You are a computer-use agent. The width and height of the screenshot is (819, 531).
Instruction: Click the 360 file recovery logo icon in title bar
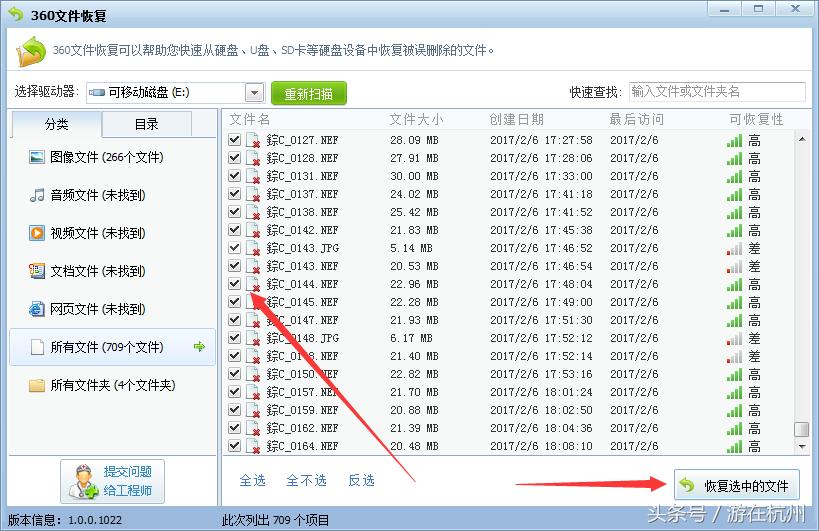click(16, 14)
